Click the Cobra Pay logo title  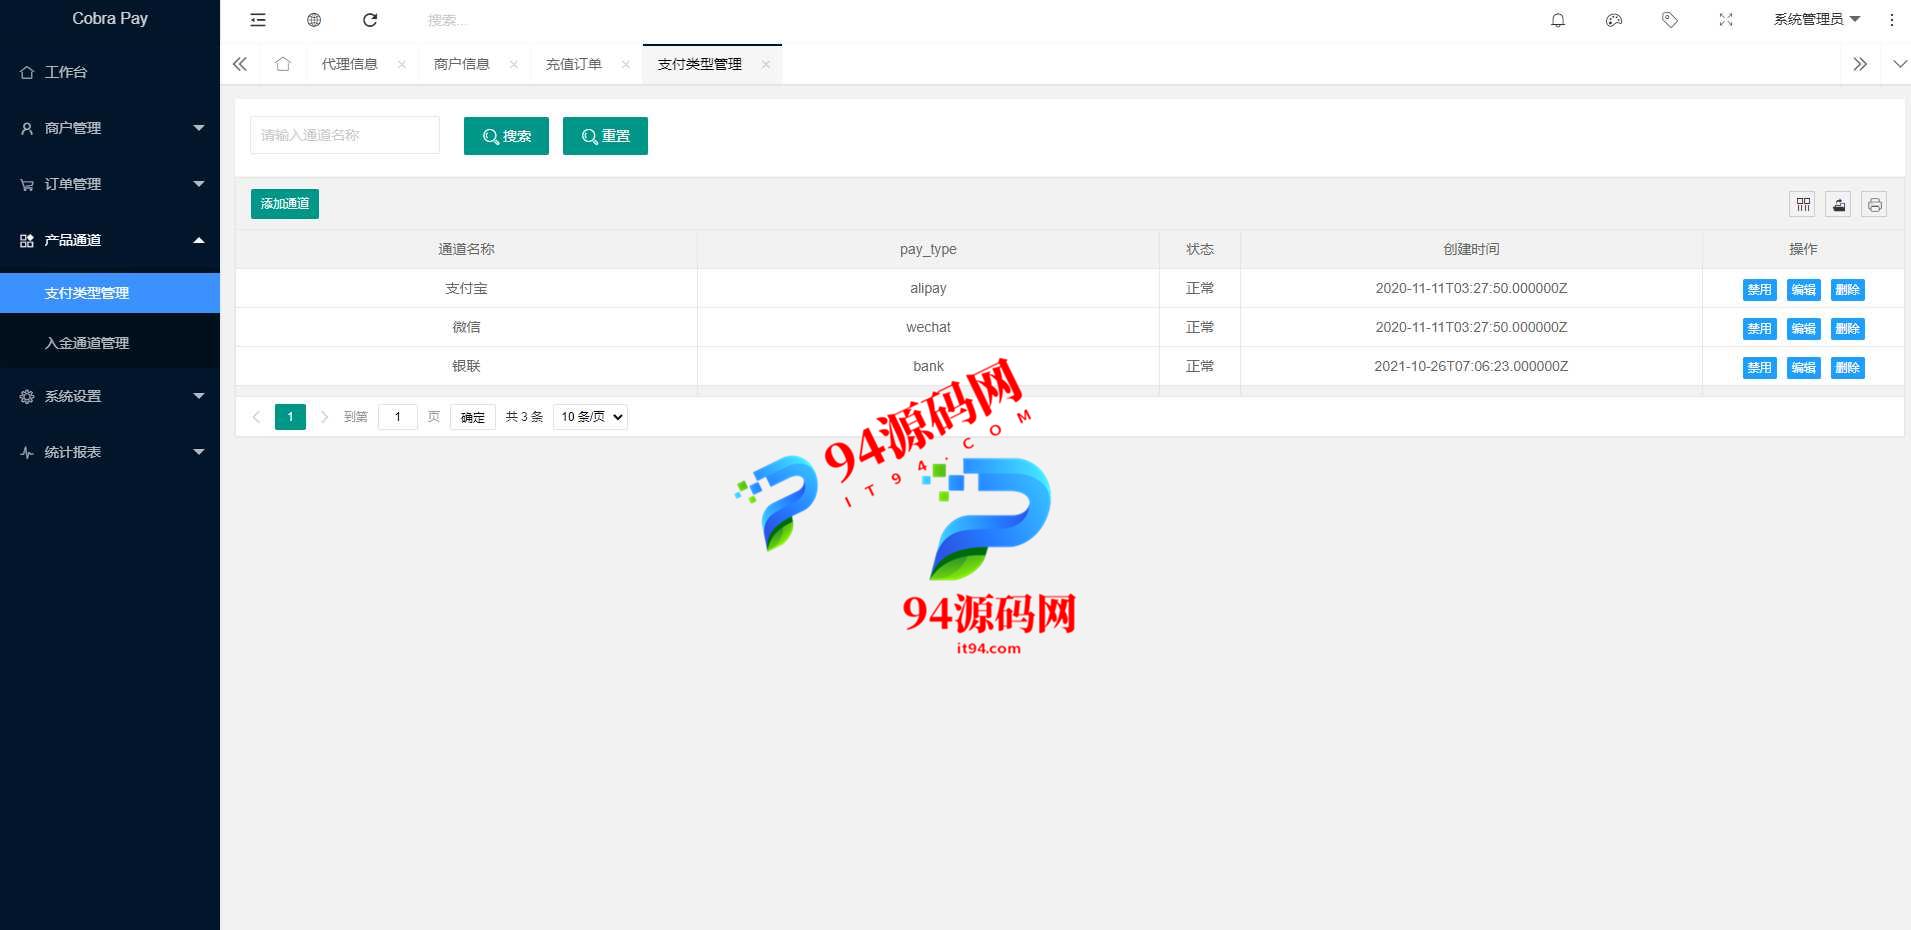(110, 18)
